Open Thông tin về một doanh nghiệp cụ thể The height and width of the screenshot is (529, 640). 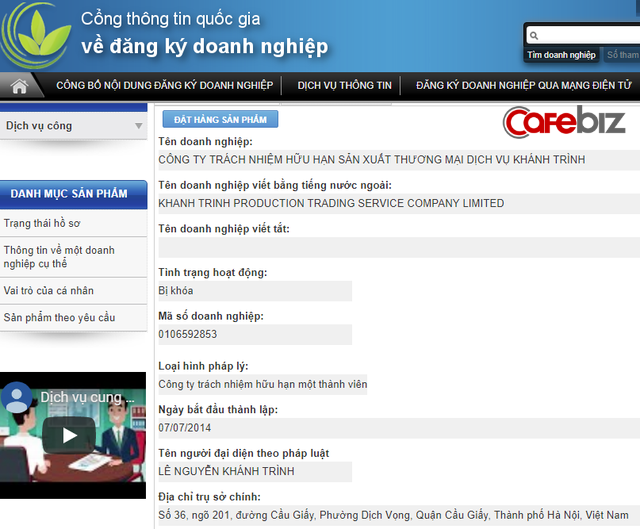point(59,257)
